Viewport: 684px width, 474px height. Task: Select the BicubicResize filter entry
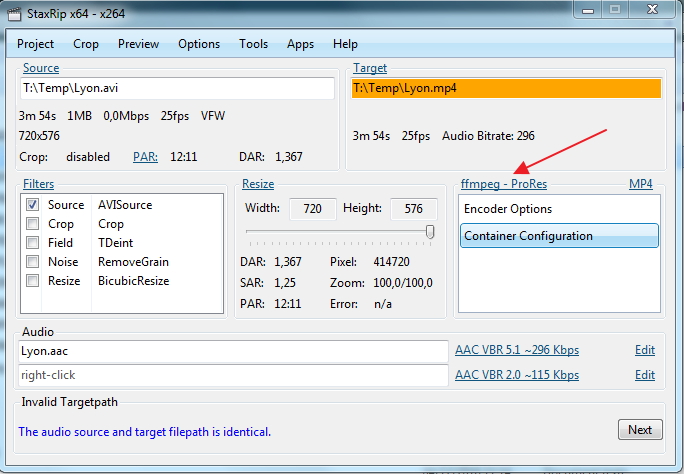133,281
